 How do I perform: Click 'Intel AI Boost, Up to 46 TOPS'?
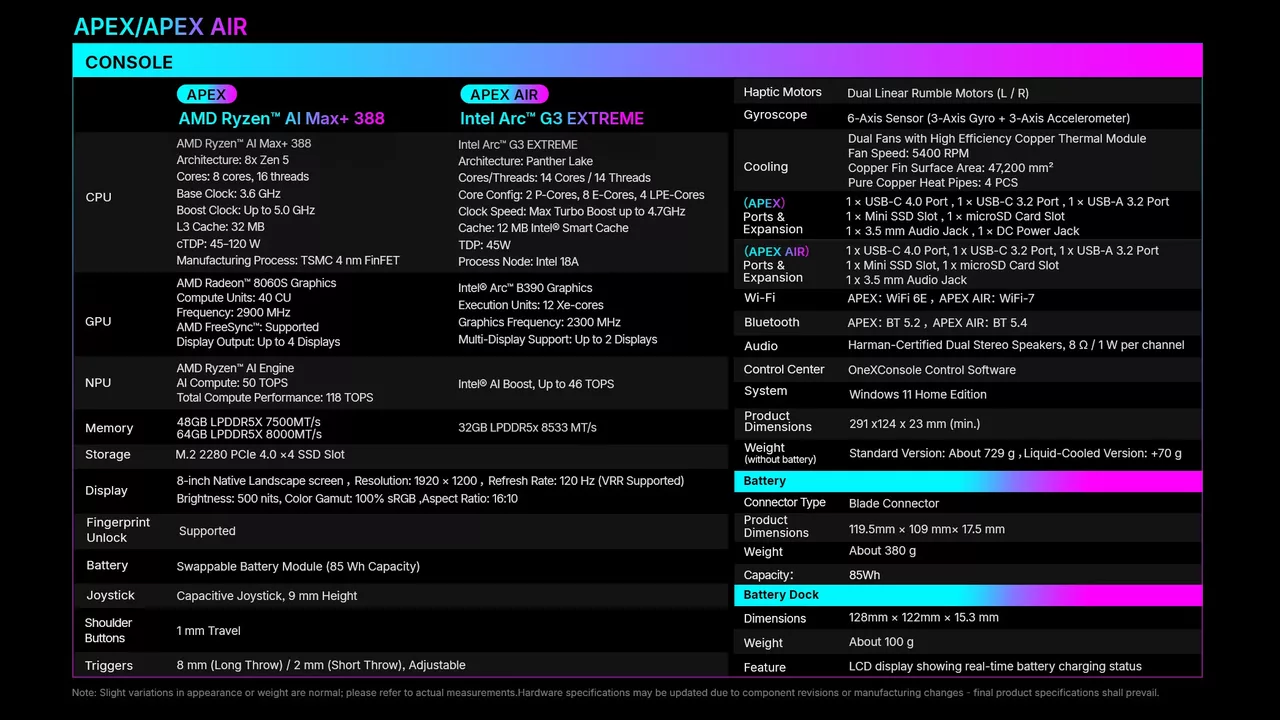coord(536,384)
